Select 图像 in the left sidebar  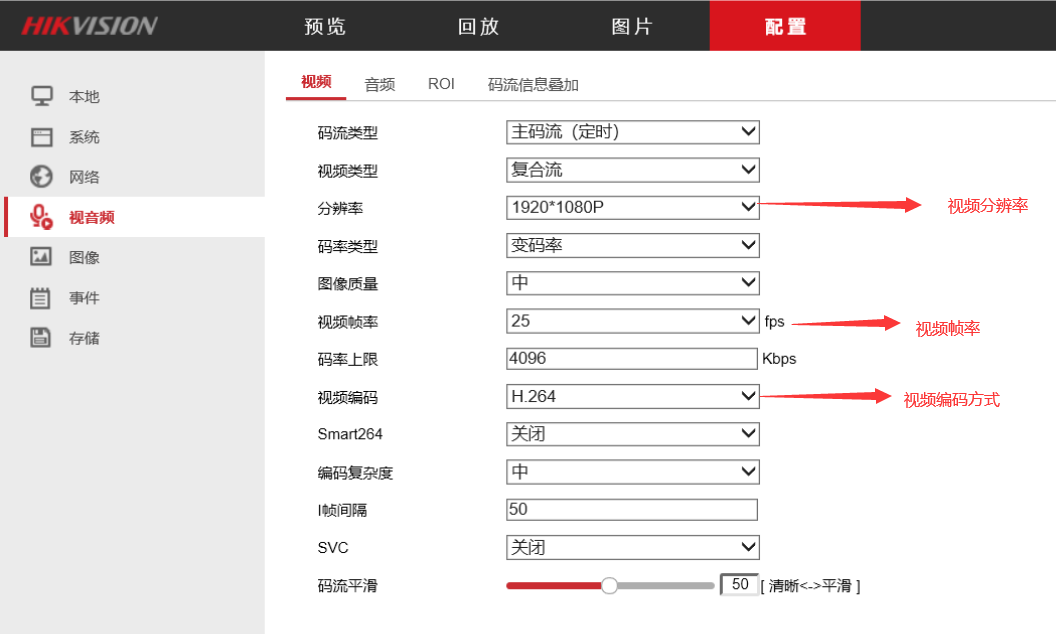[84, 257]
